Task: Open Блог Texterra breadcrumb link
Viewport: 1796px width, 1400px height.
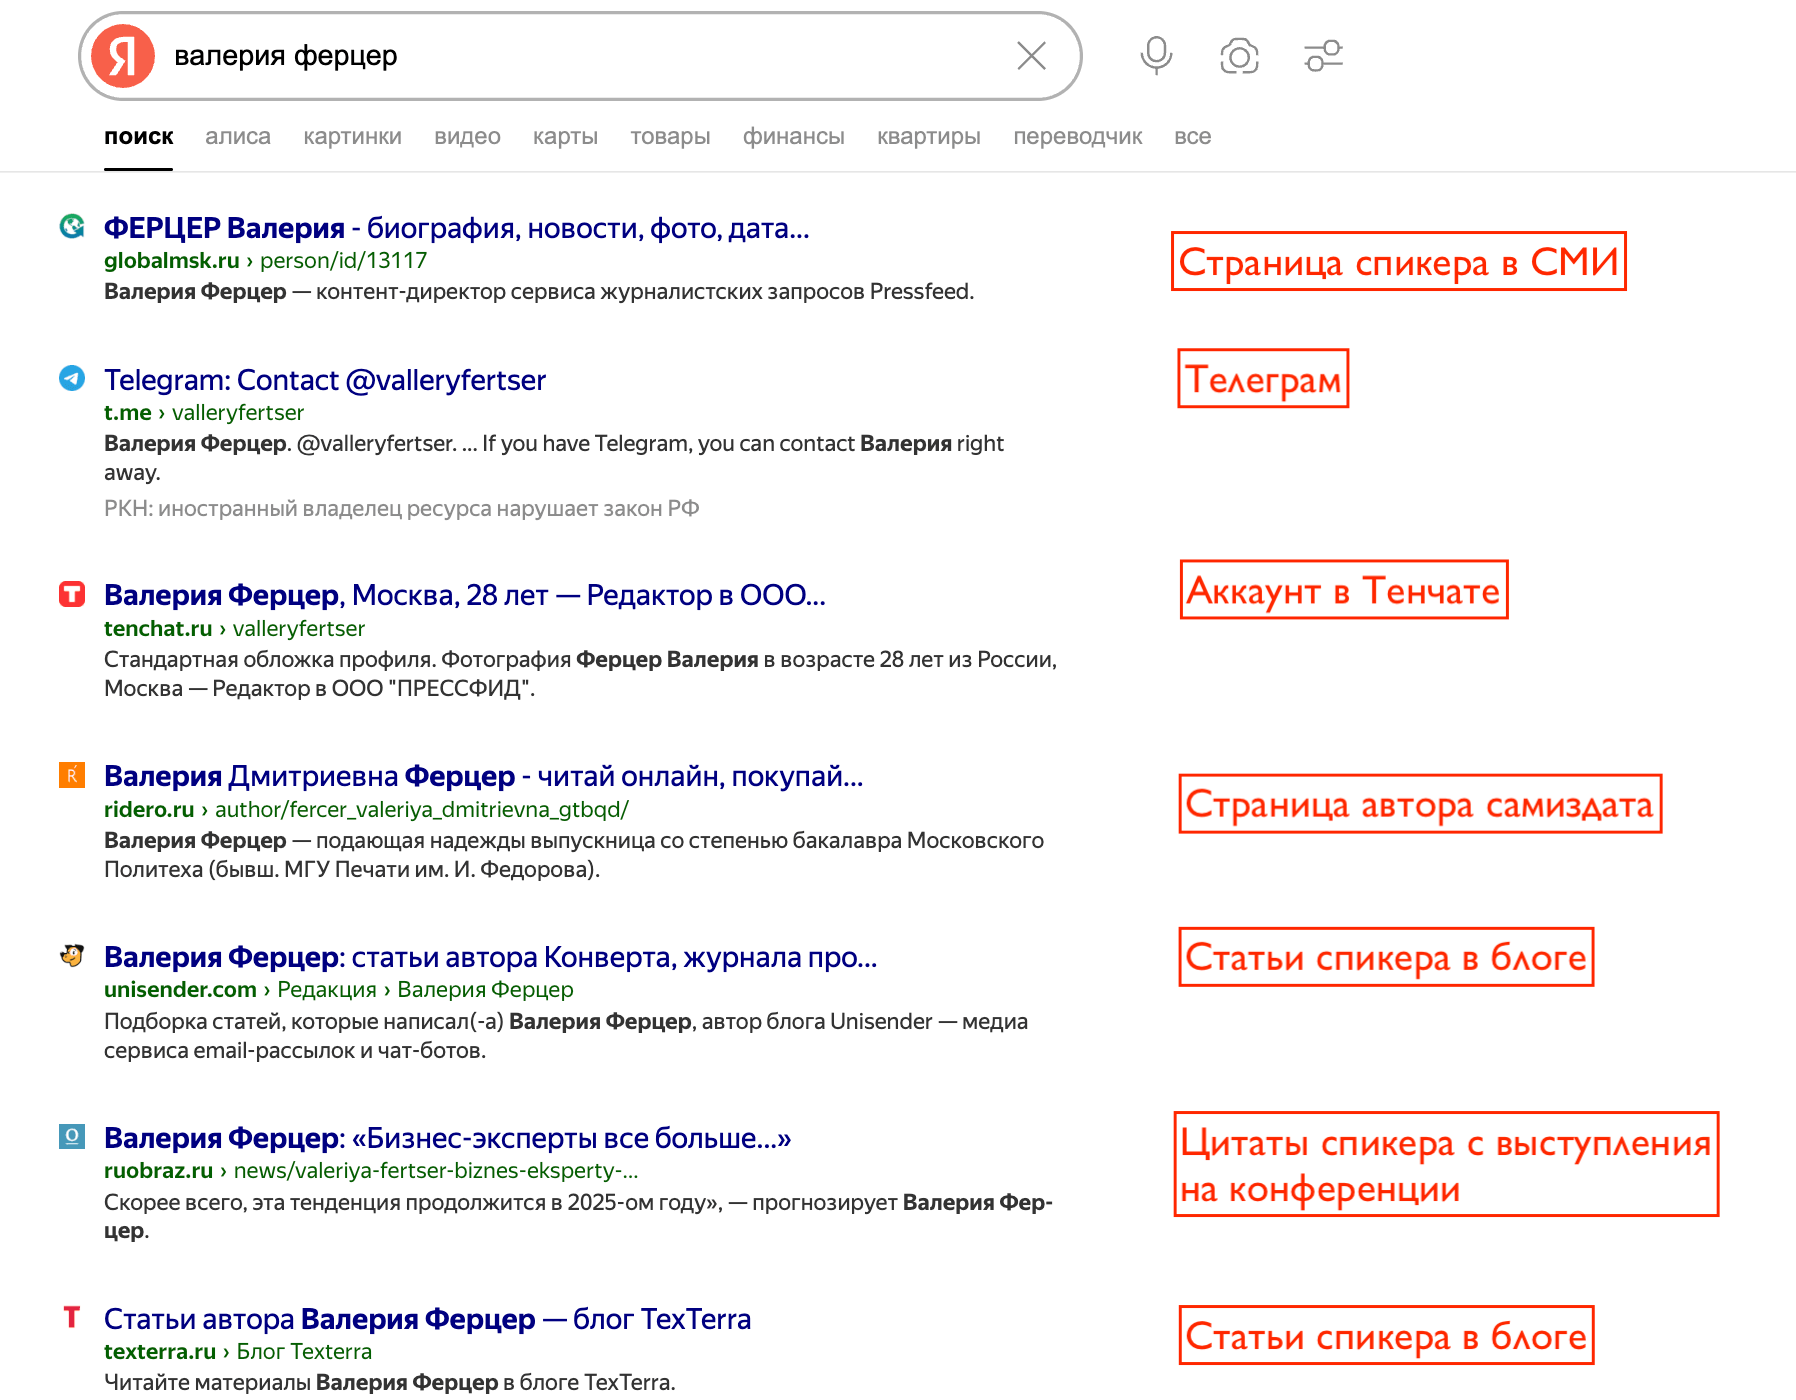Action: tap(304, 1351)
